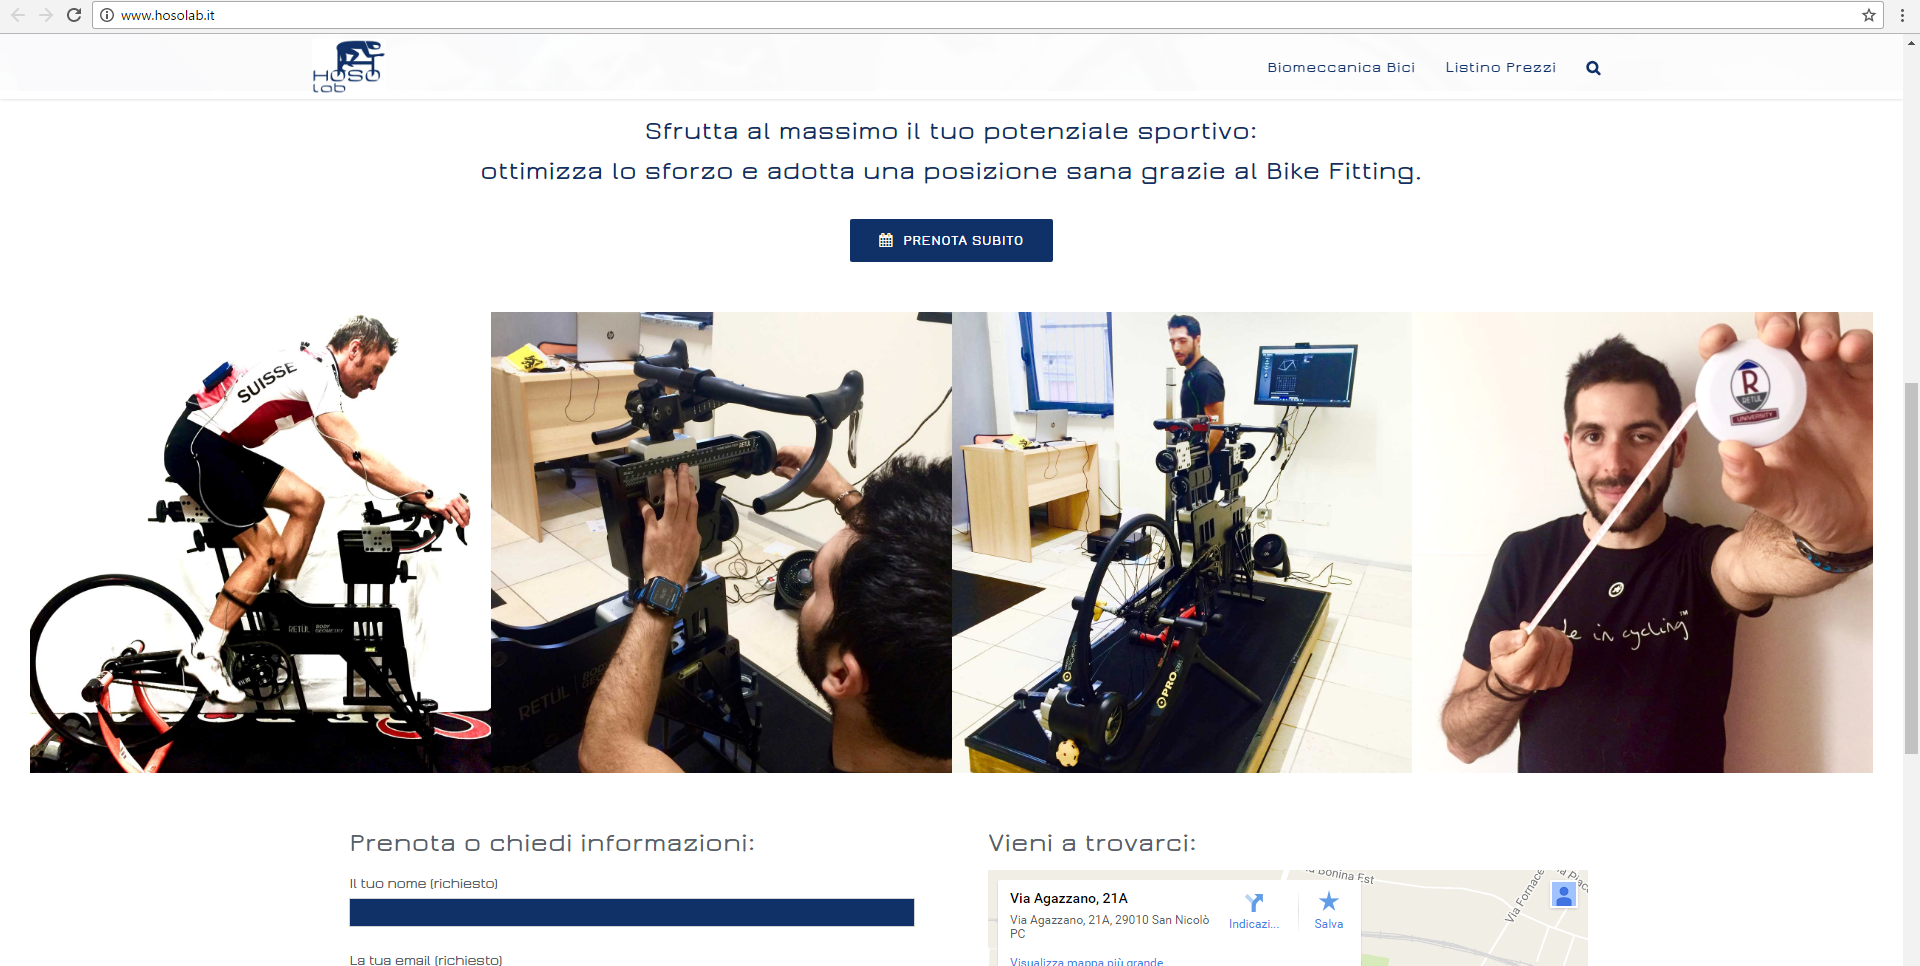Open the Chrome three-dot menu

(1902, 15)
